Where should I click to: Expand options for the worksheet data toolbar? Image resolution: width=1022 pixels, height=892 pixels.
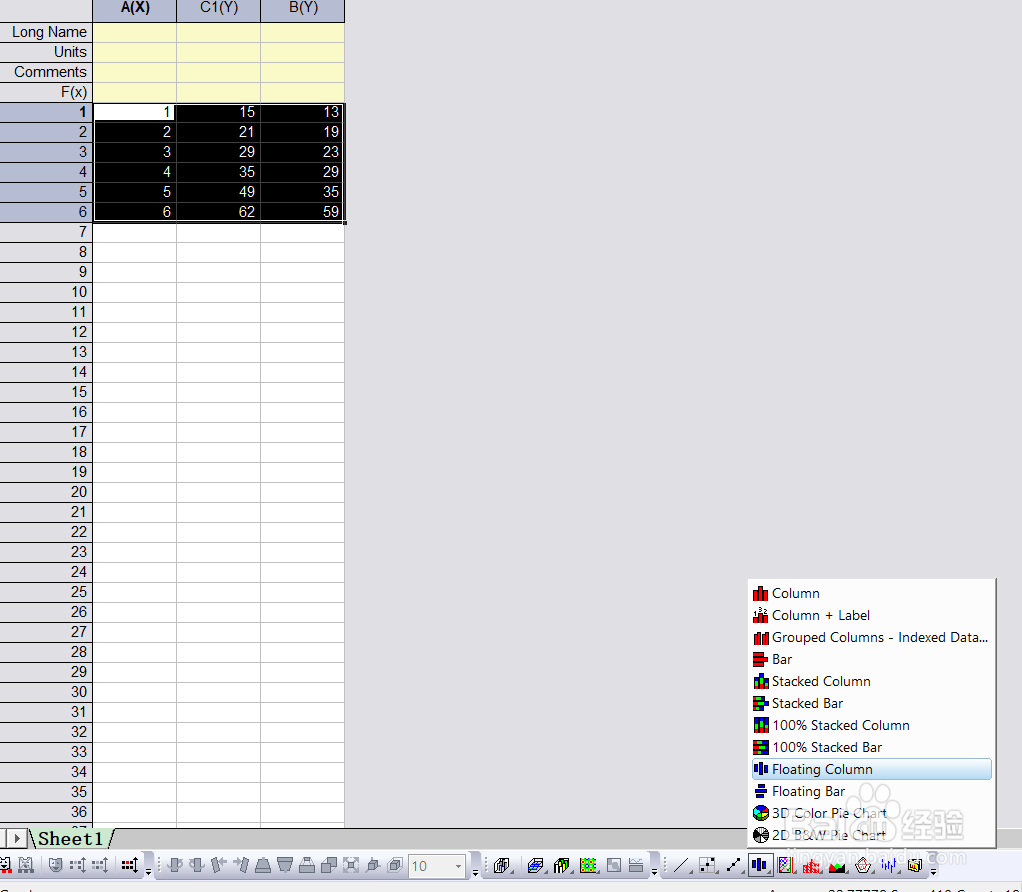[x=149, y=871]
